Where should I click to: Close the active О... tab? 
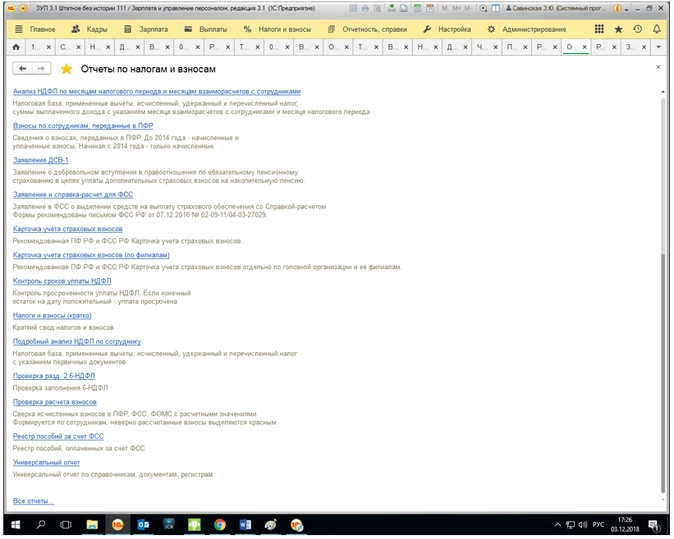coord(585,47)
